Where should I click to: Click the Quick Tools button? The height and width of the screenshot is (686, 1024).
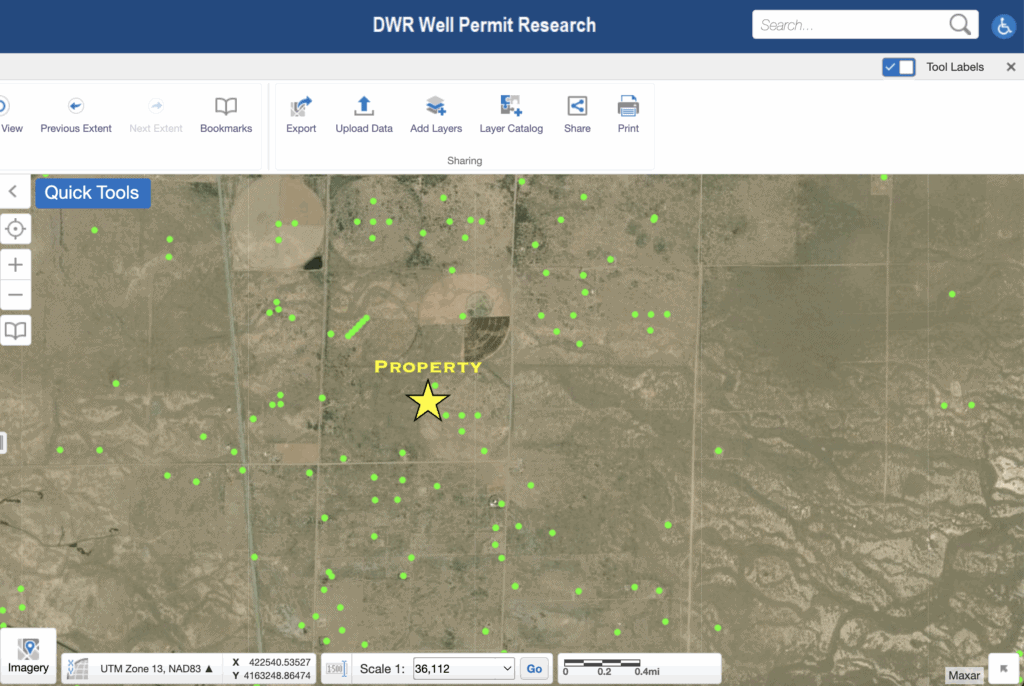pos(92,193)
